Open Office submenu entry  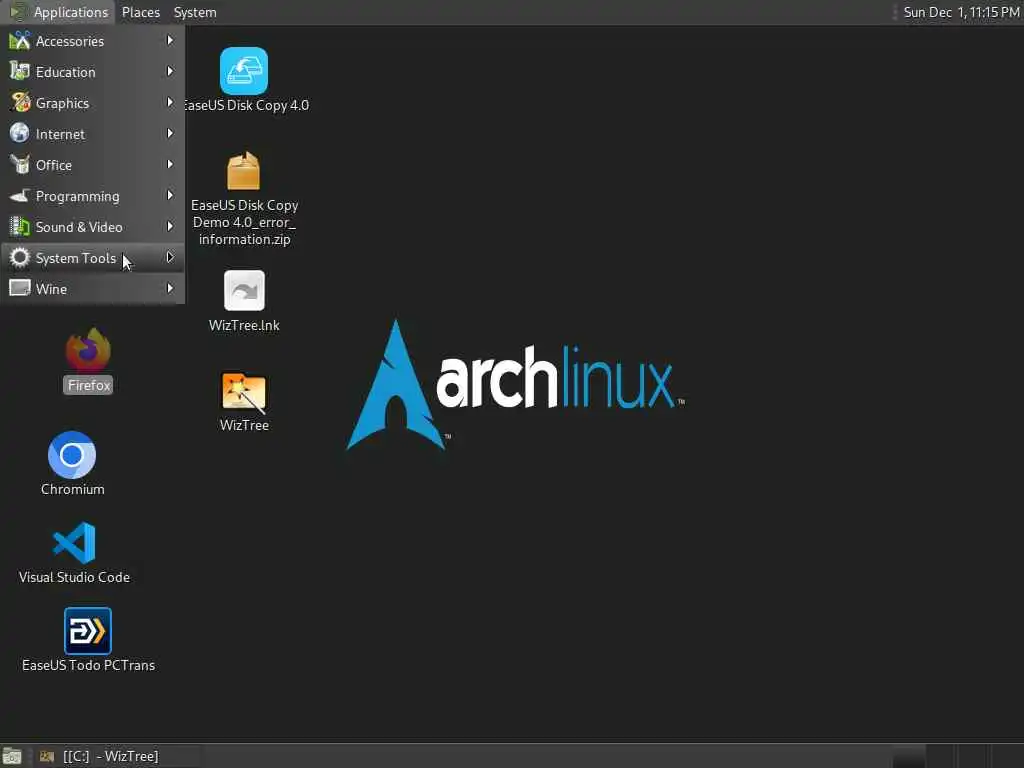(93, 165)
